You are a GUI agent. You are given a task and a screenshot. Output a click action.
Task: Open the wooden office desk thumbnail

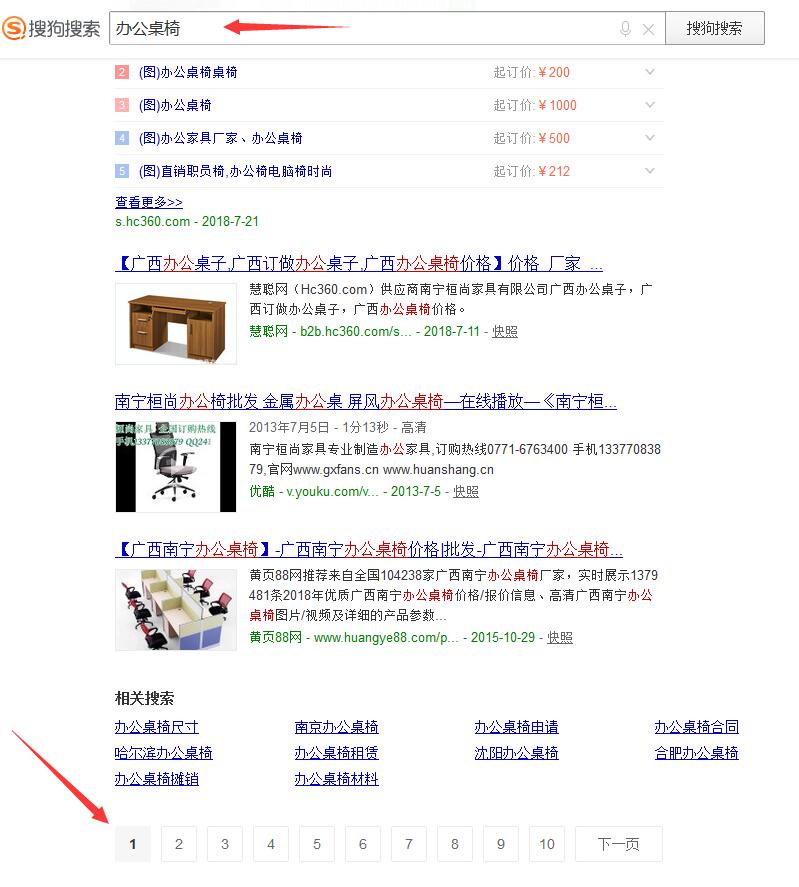click(176, 324)
